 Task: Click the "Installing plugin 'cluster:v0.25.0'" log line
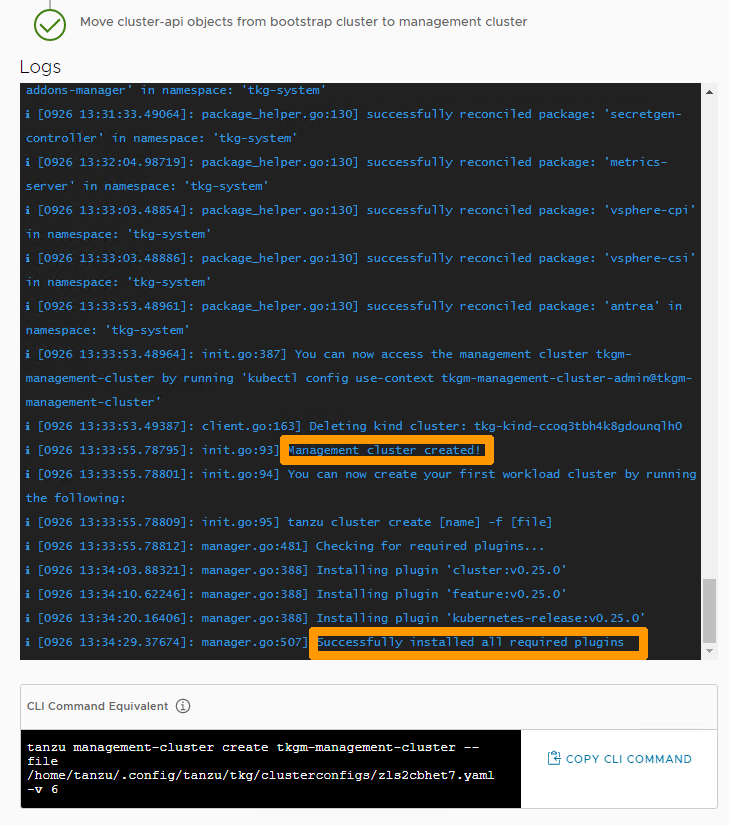296,570
